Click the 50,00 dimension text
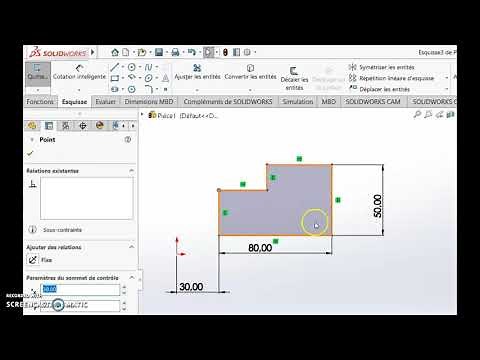 [x=378, y=206]
